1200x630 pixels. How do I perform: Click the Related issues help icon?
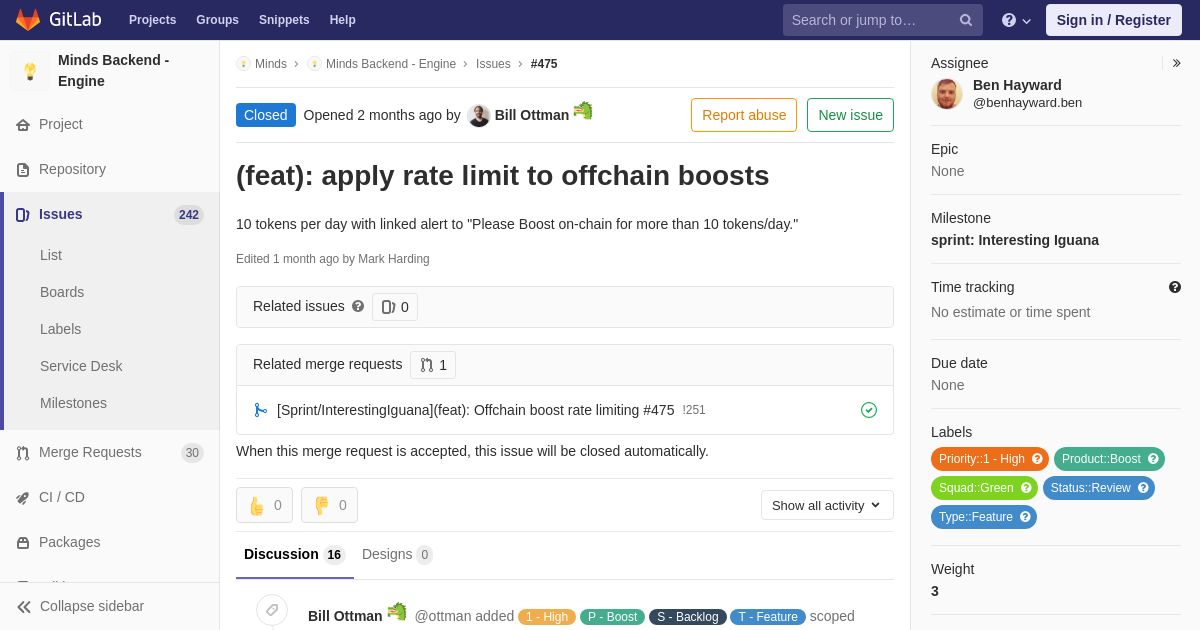click(x=358, y=306)
